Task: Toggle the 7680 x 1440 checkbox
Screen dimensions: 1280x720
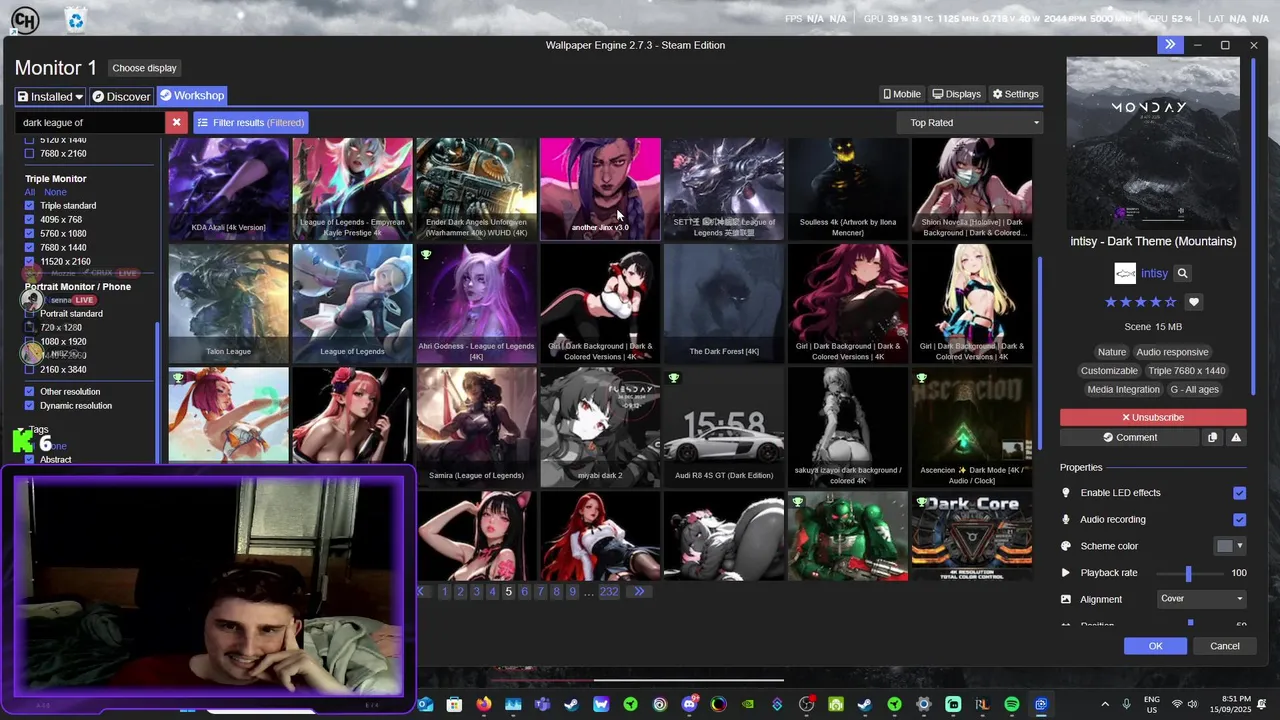Action: point(29,248)
